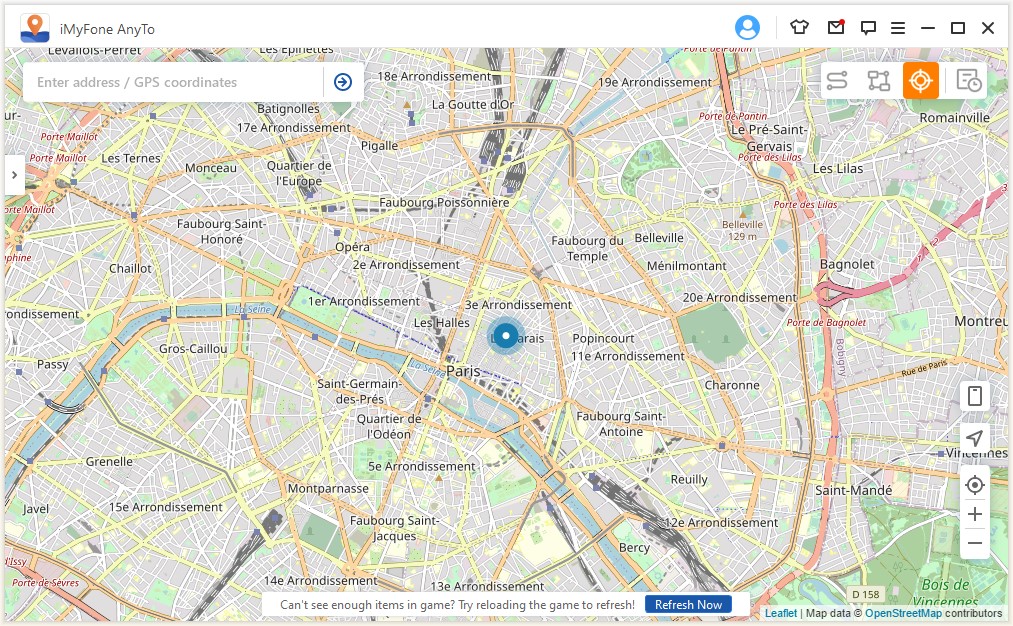Open the hamburger main menu
The width and height of the screenshot is (1013, 626).
[x=898, y=28]
